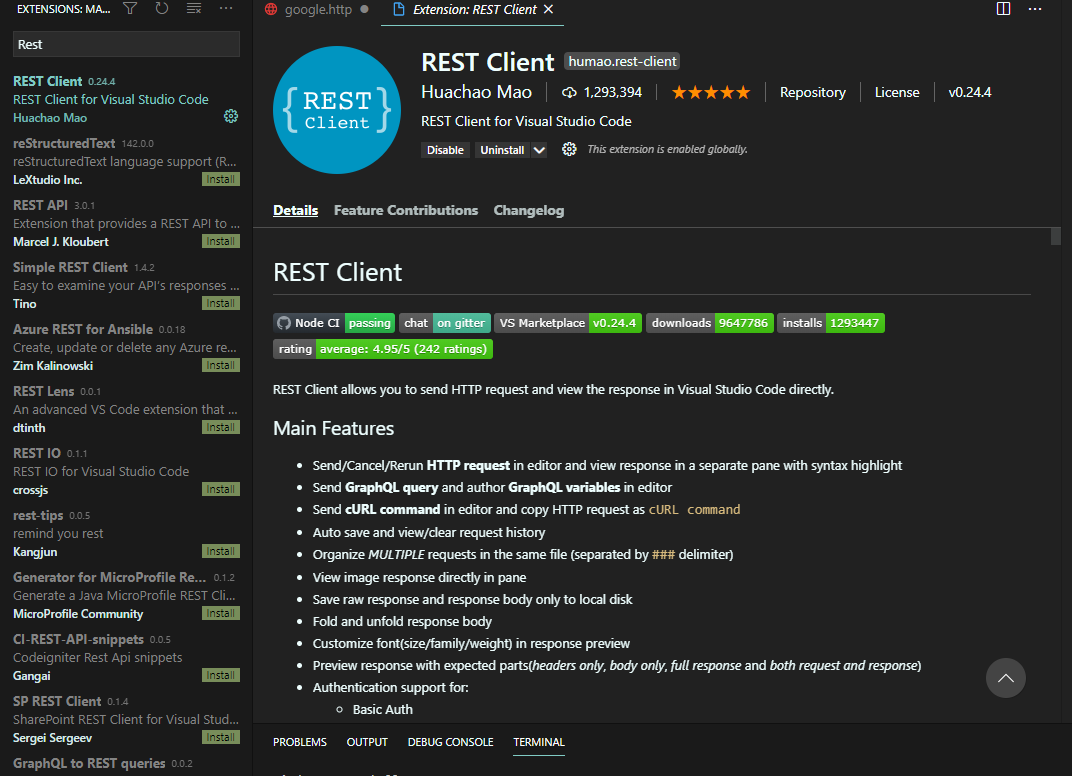This screenshot has height=776, width=1072.
Task: Click the humao.rest-client identifier label
Action: [x=621, y=62]
